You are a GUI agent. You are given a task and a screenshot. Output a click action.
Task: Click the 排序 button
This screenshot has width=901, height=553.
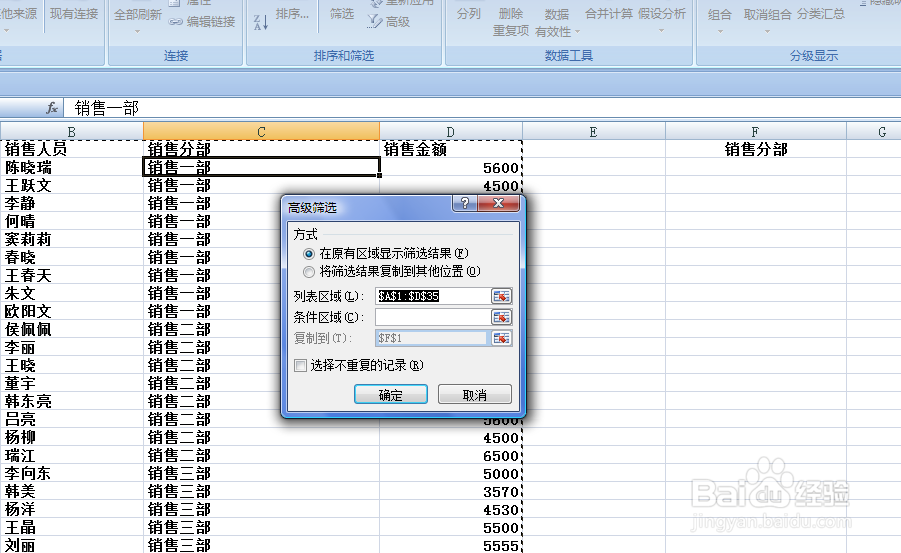[x=292, y=14]
